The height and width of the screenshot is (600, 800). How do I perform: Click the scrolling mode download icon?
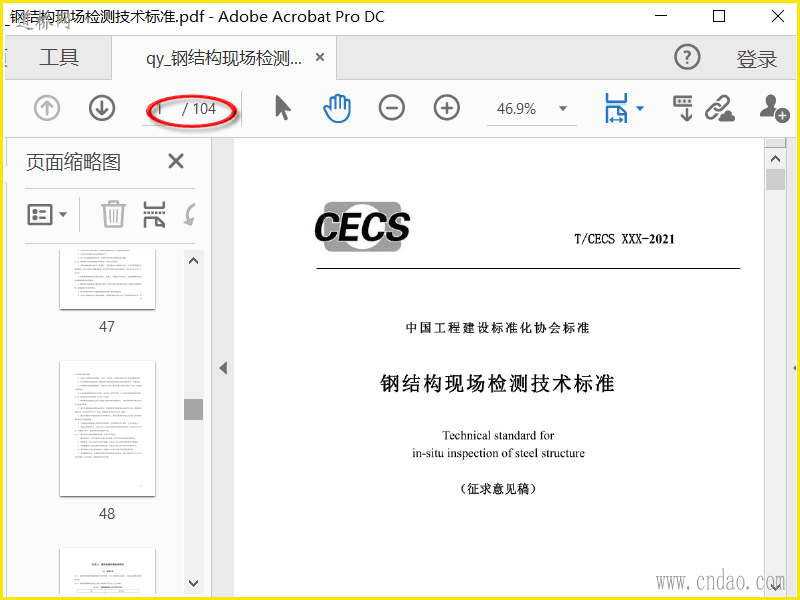683,108
